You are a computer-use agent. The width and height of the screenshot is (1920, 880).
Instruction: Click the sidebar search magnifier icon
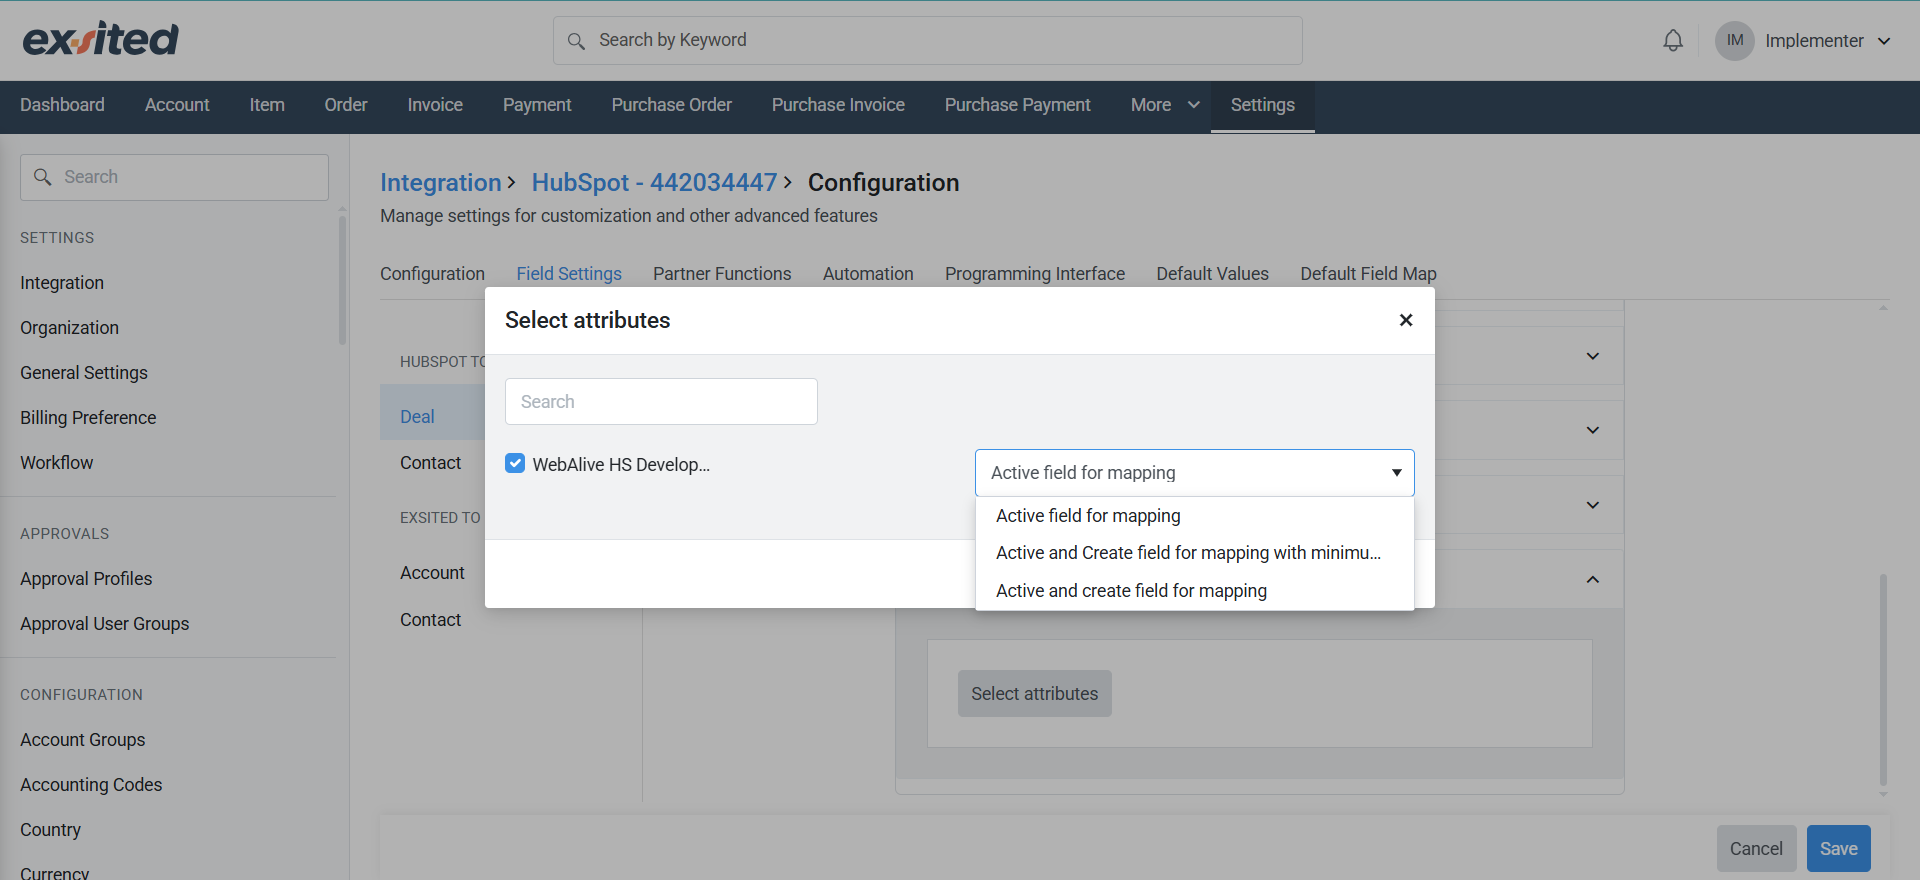(42, 177)
